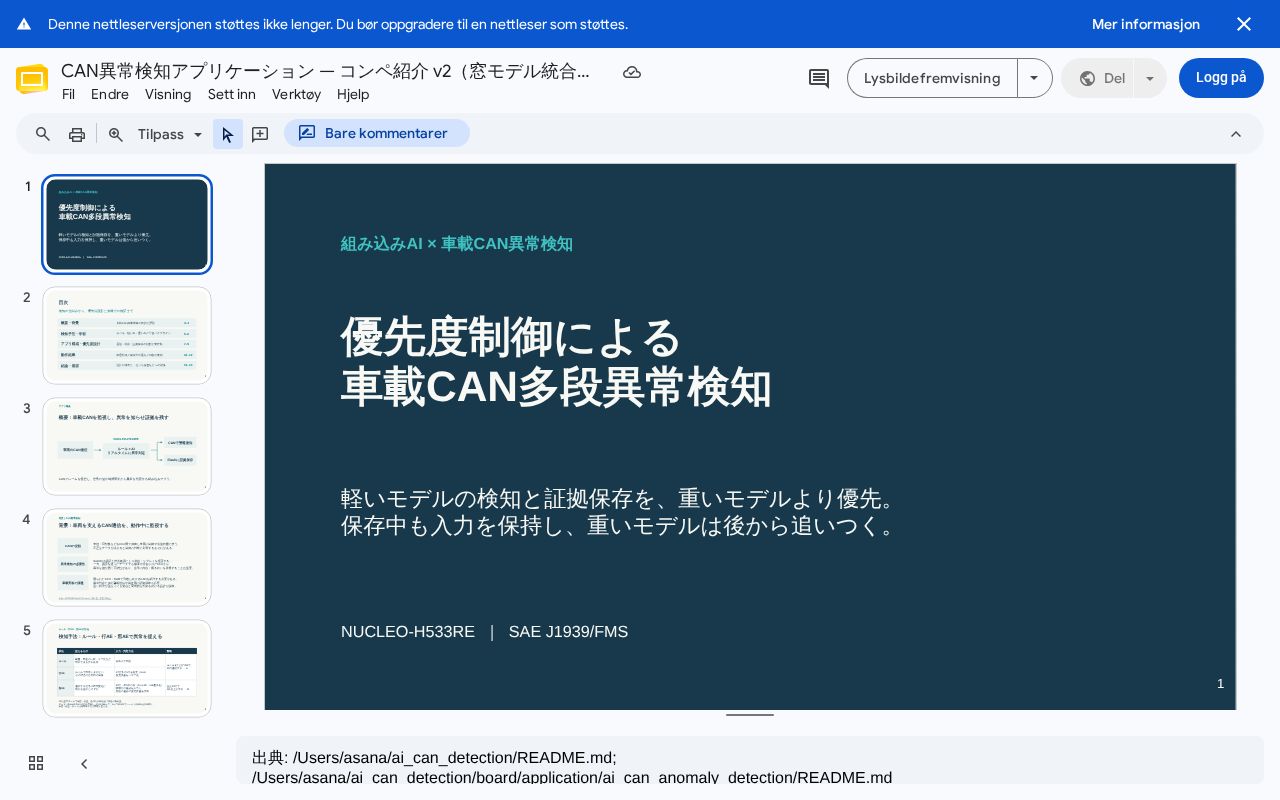Check the cloud document status icon
The height and width of the screenshot is (800, 1280).
632,72
